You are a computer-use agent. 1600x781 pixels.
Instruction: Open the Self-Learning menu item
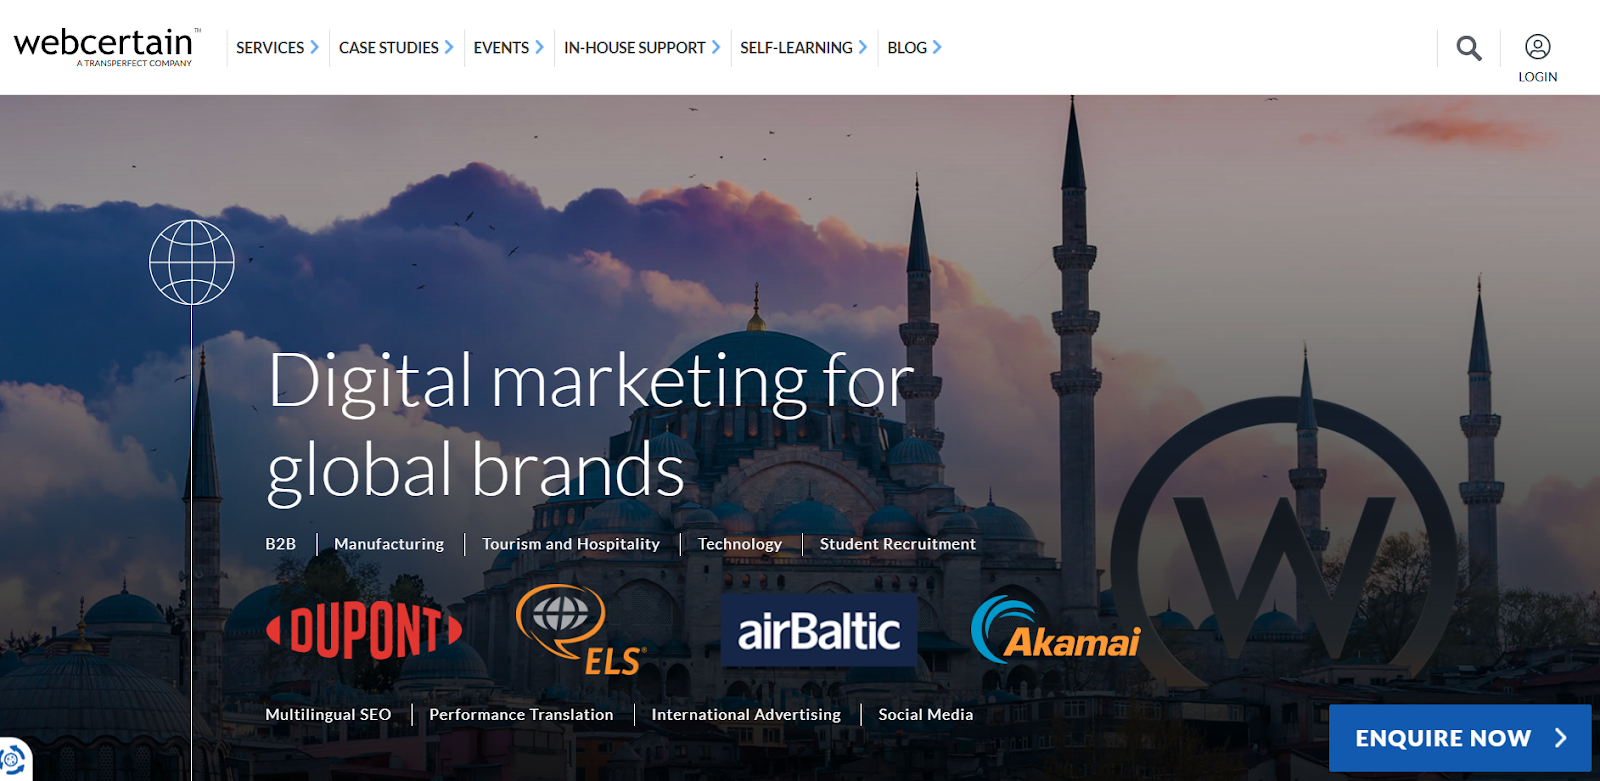click(x=804, y=47)
